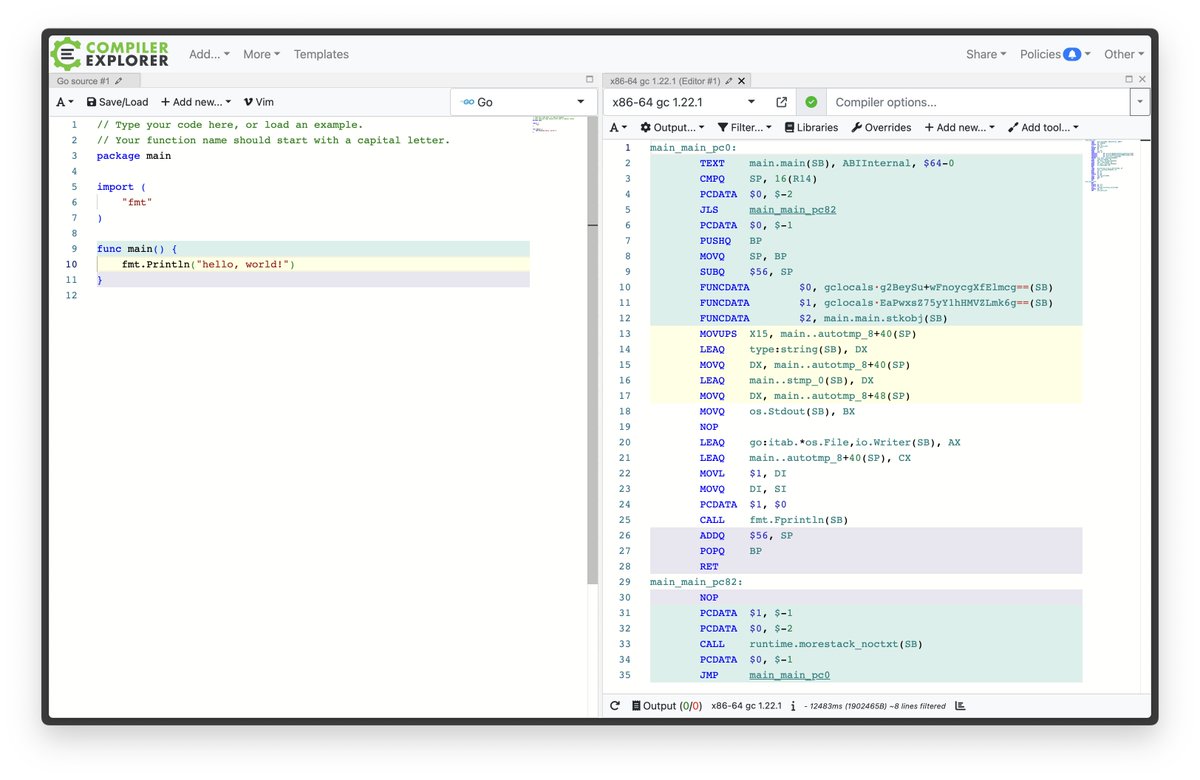This screenshot has height=780, width=1200.
Task: Toggle Vim mode
Action: pyautogui.click(x=258, y=102)
